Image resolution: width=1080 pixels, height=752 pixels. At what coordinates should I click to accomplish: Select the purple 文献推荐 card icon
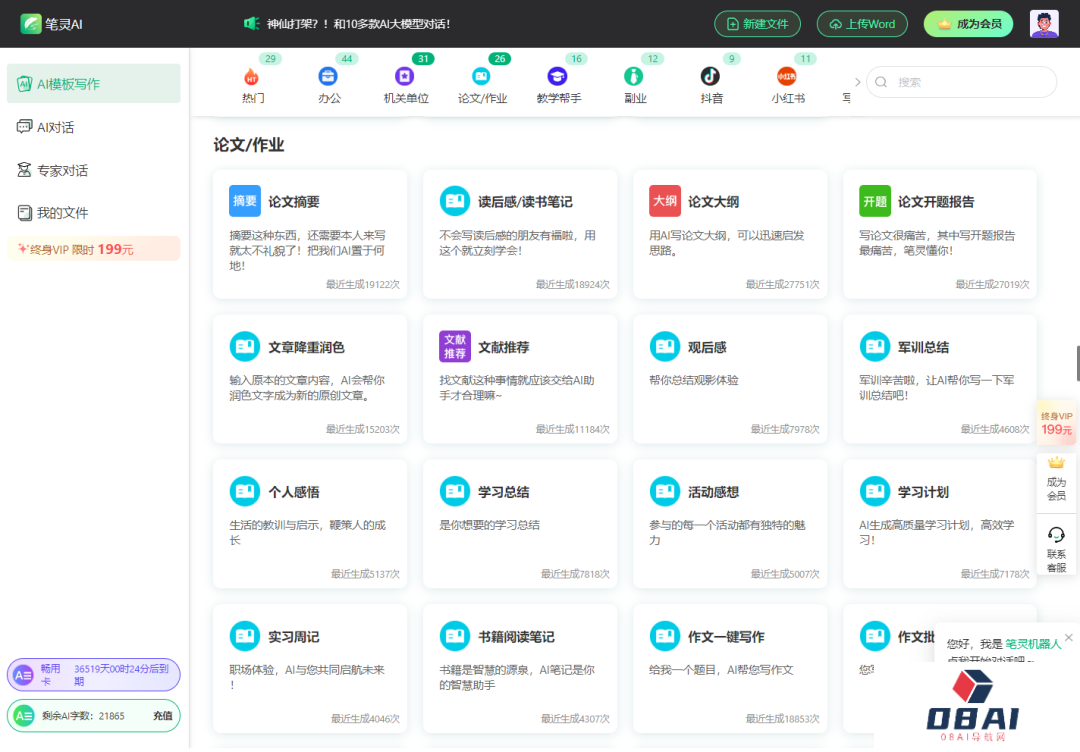(x=454, y=346)
